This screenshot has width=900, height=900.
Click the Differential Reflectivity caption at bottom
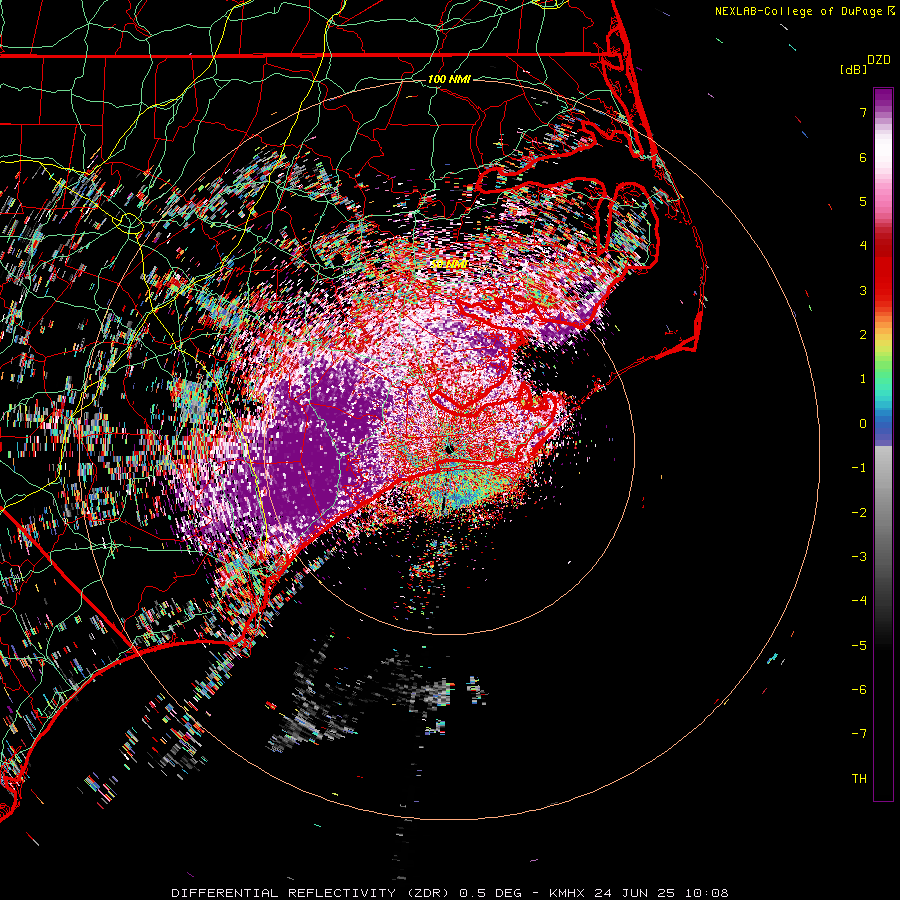click(449, 893)
